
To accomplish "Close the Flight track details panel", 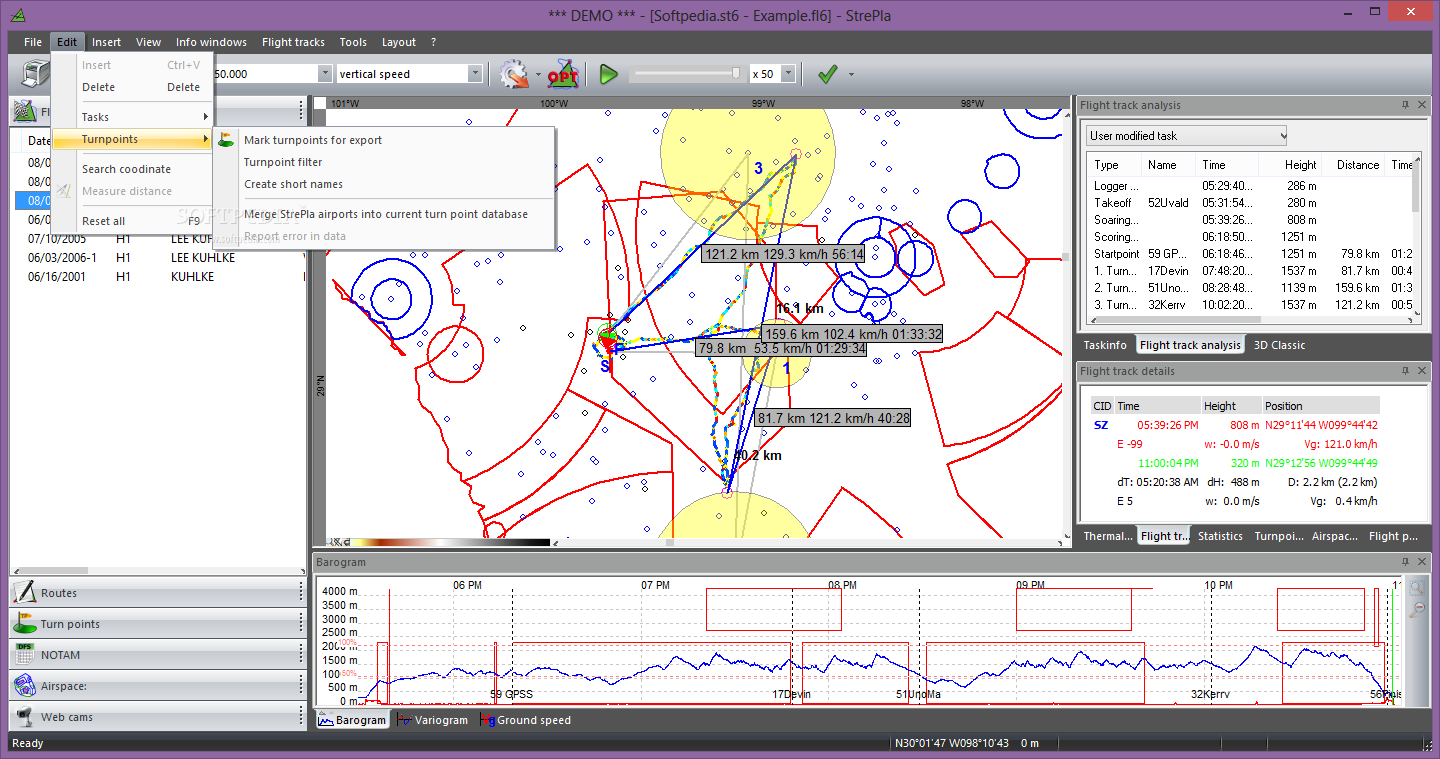I will click(x=1421, y=371).
